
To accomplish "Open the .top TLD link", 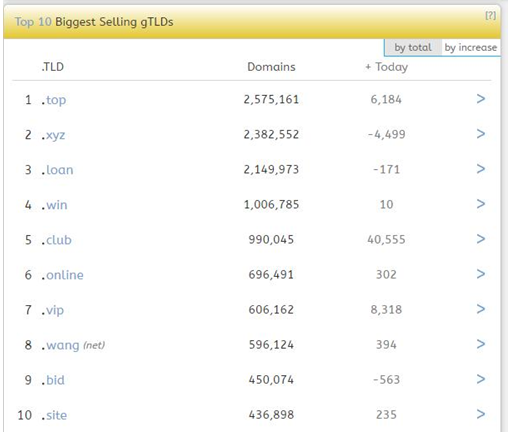I will click(x=54, y=100).
